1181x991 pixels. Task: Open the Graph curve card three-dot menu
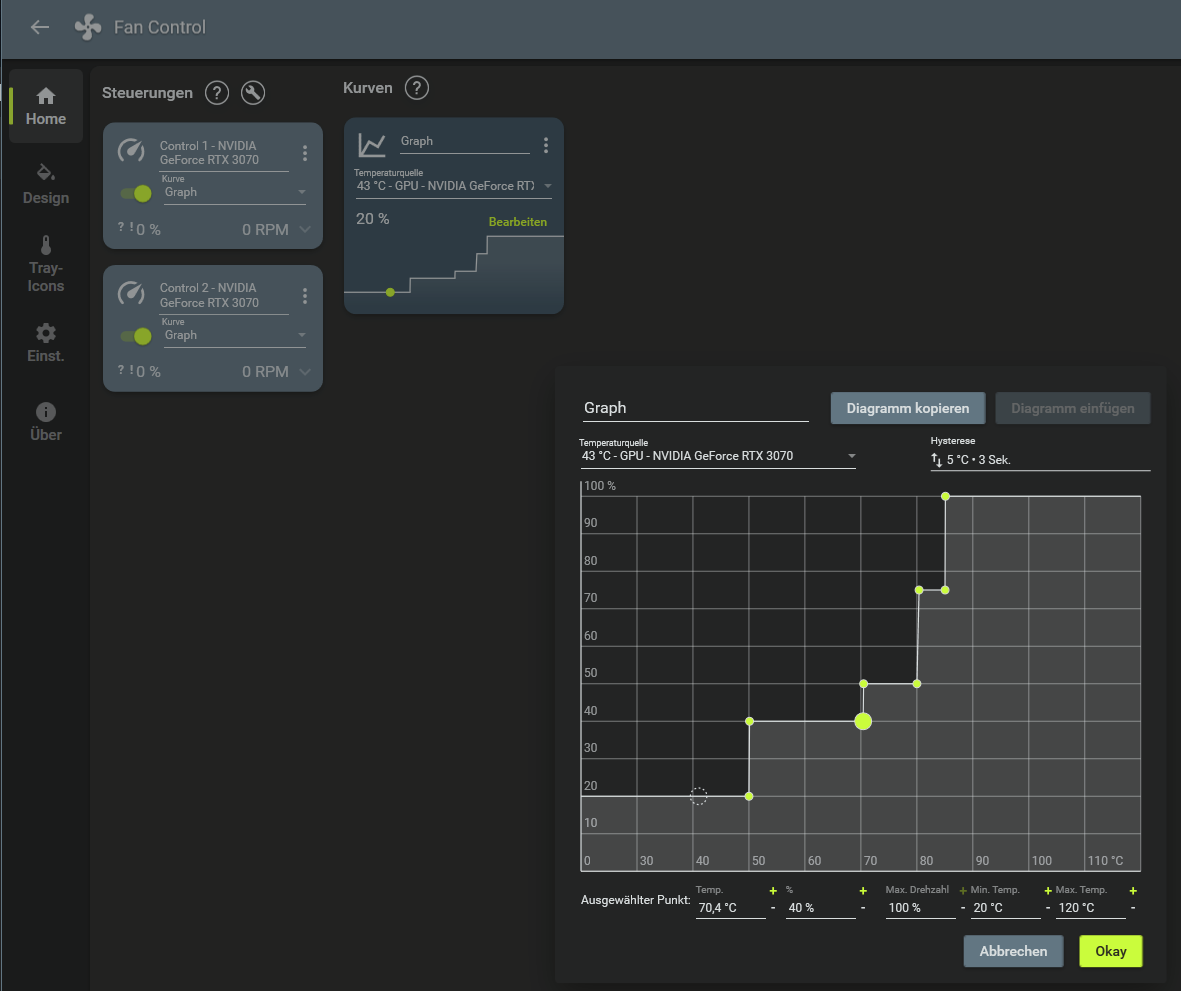[x=546, y=145]
